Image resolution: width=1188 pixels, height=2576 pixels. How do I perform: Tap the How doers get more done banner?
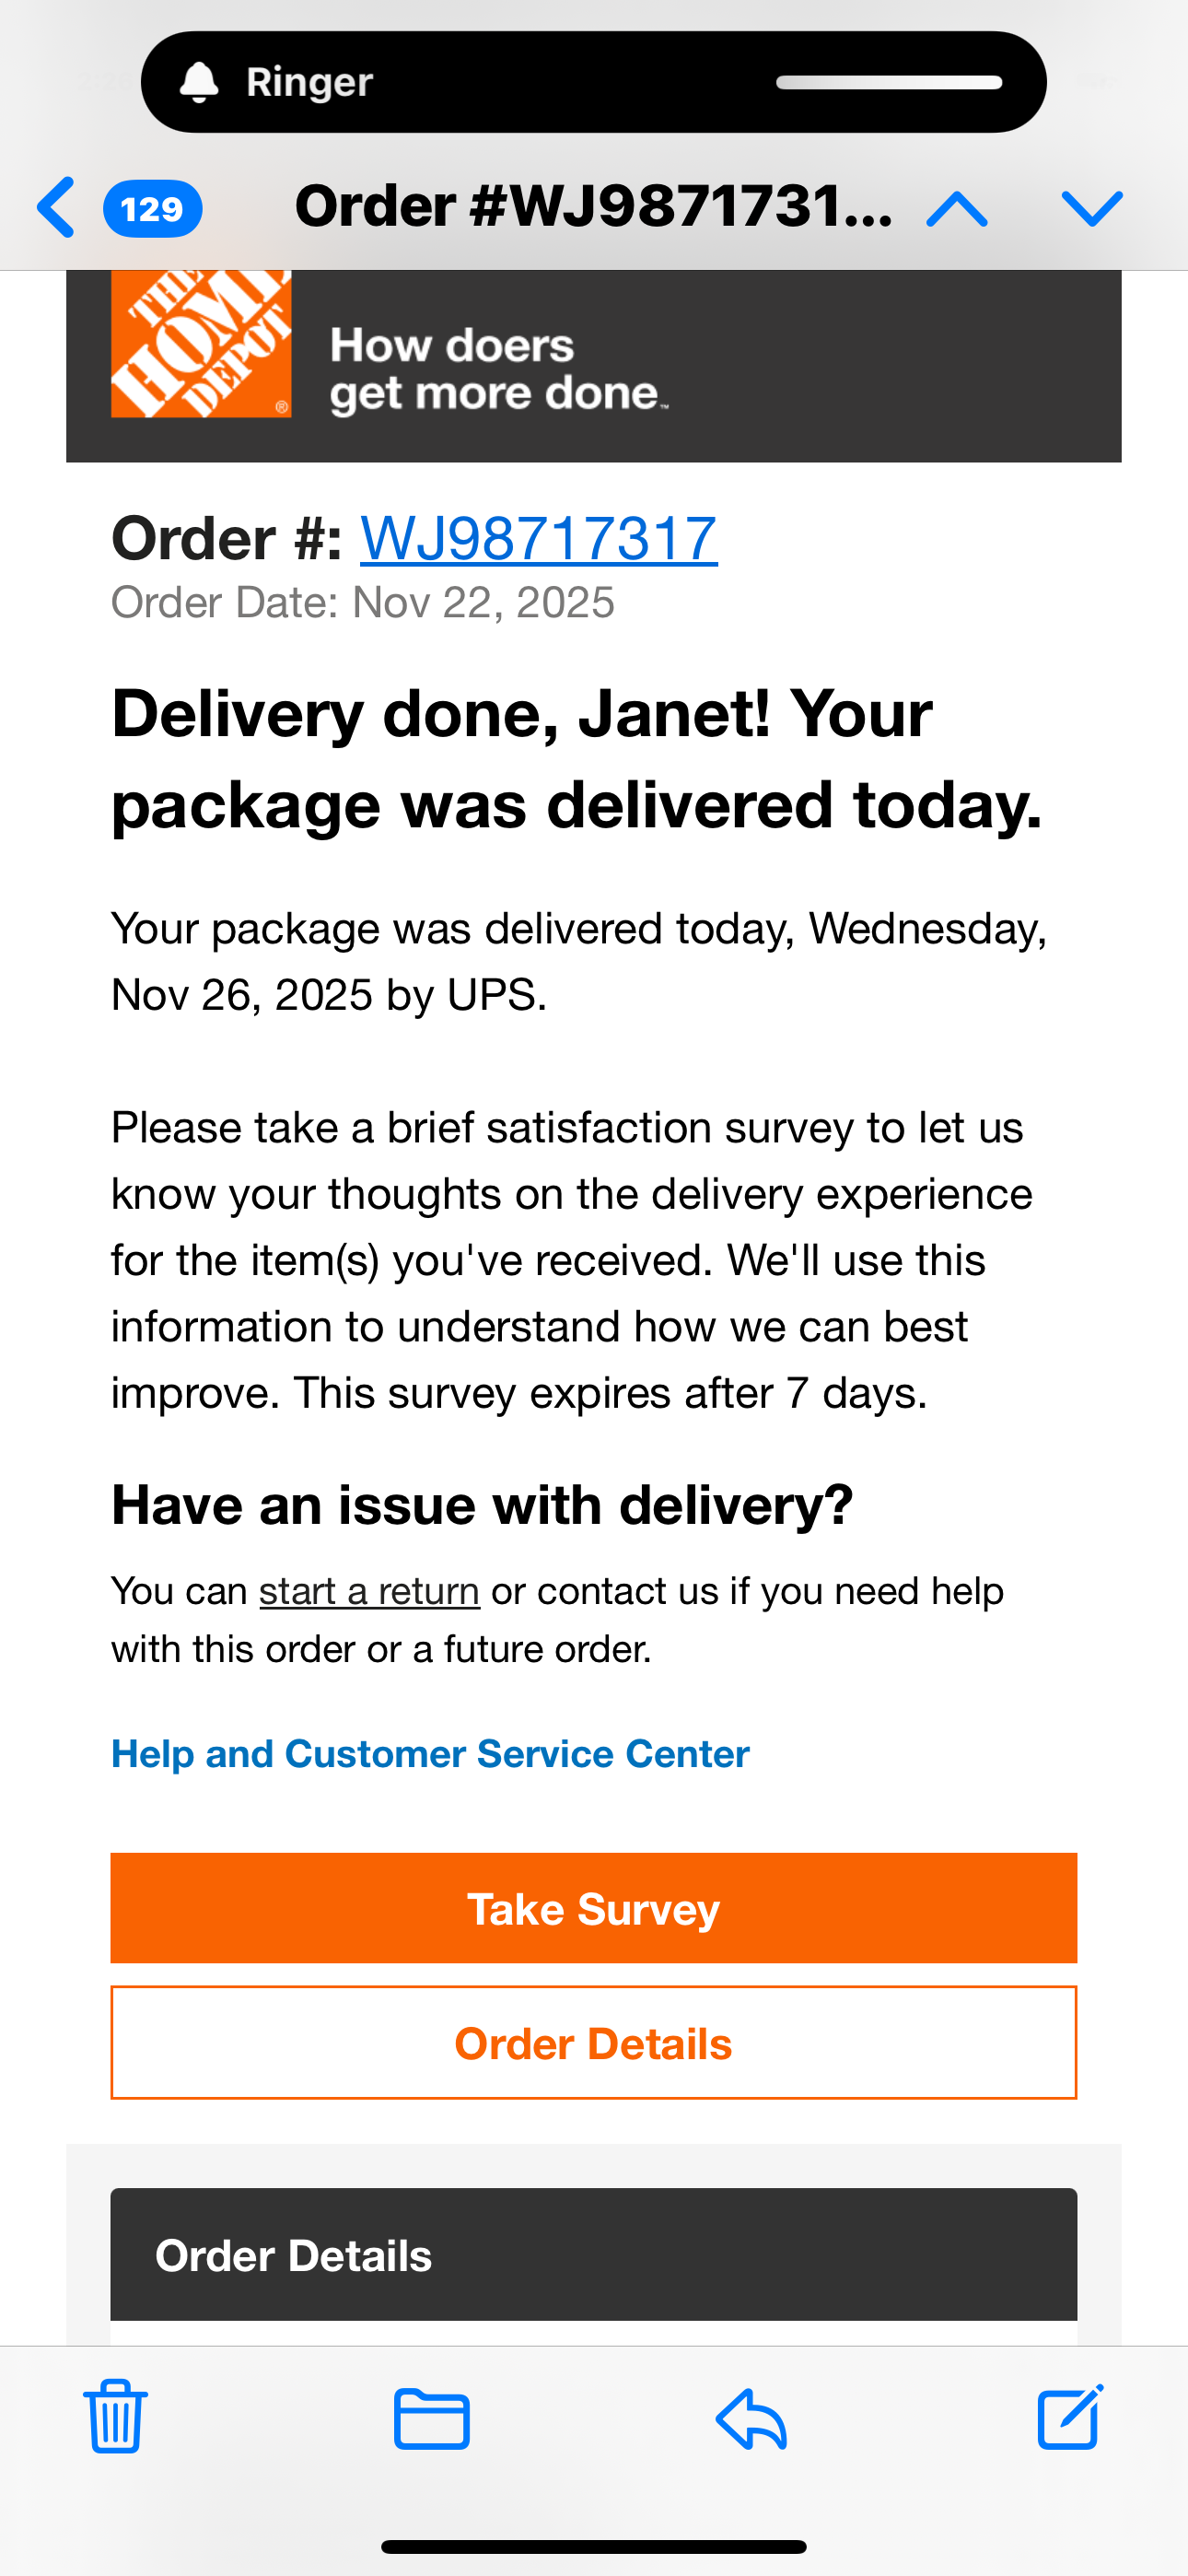[498, 369]
